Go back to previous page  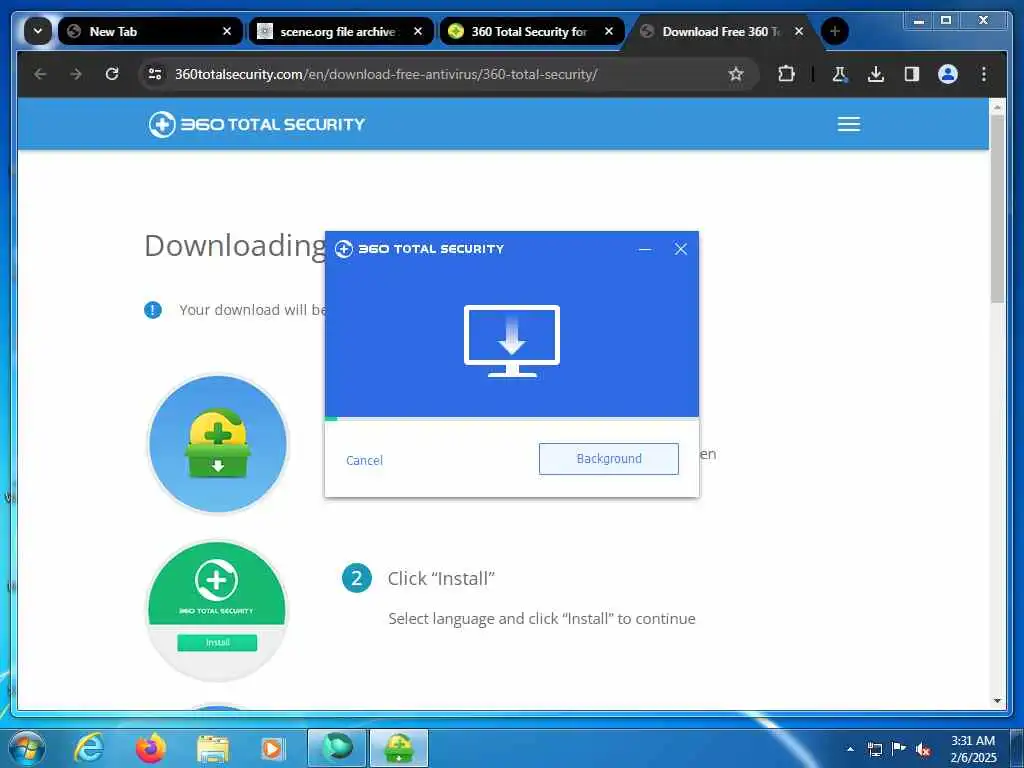pyautogui.click(x=40, y=74)
